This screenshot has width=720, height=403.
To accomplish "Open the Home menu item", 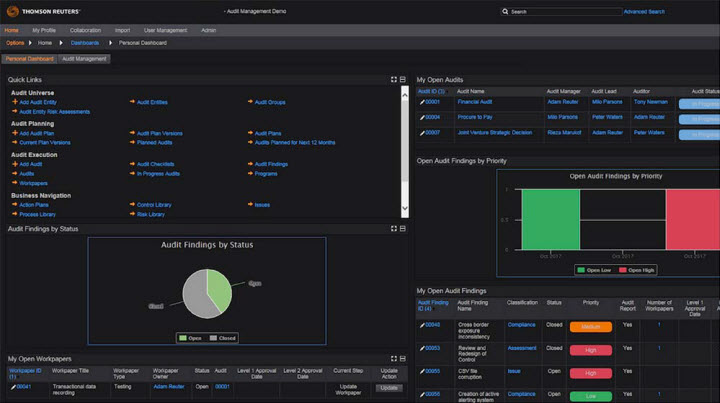I will tap(11, 30).
